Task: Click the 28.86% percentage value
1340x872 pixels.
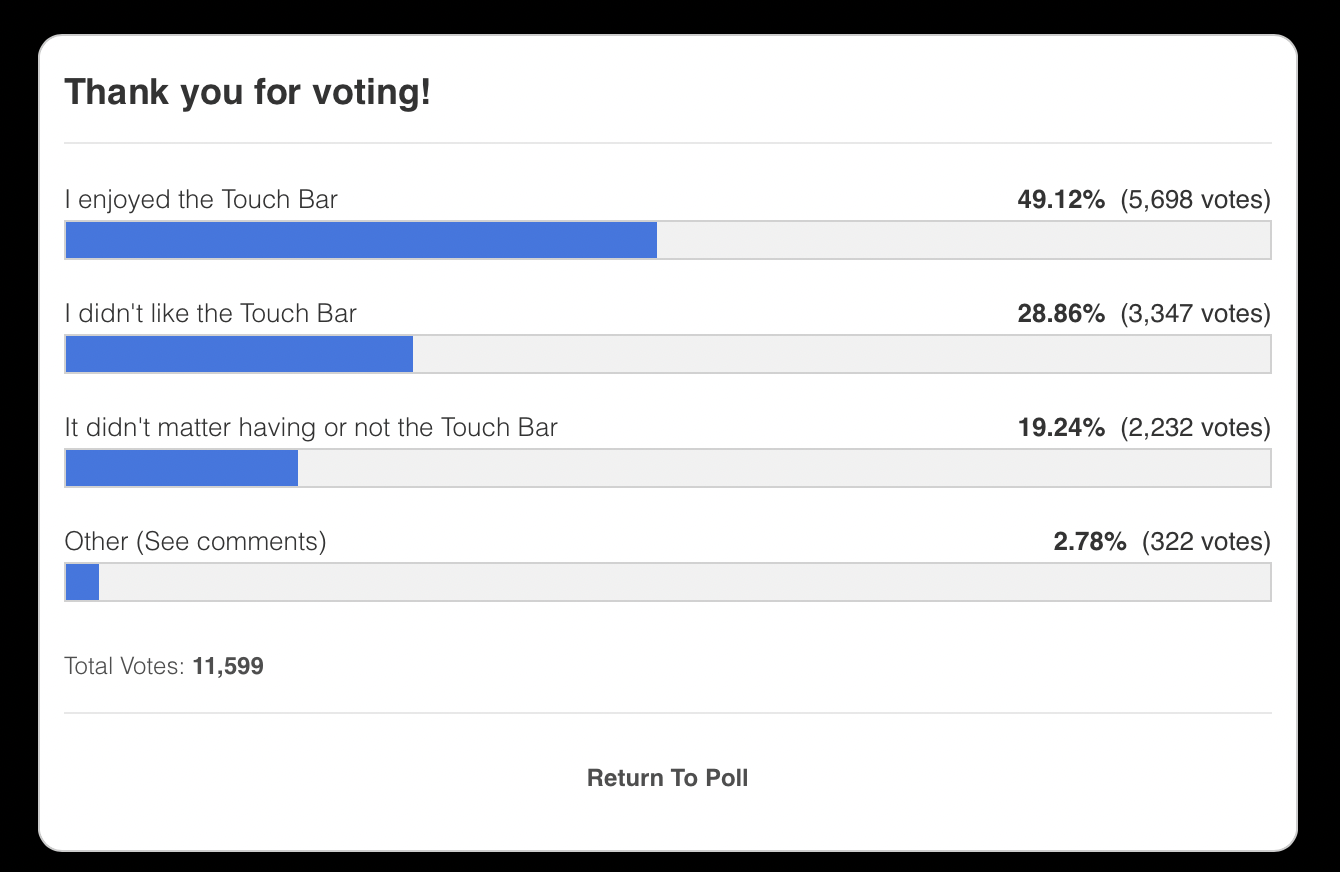Action: 1061,314
